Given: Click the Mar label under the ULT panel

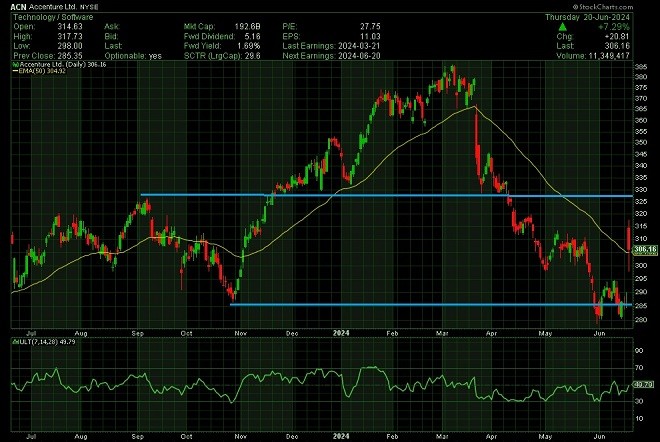Looking at the screenshot, I should [442, 437].
